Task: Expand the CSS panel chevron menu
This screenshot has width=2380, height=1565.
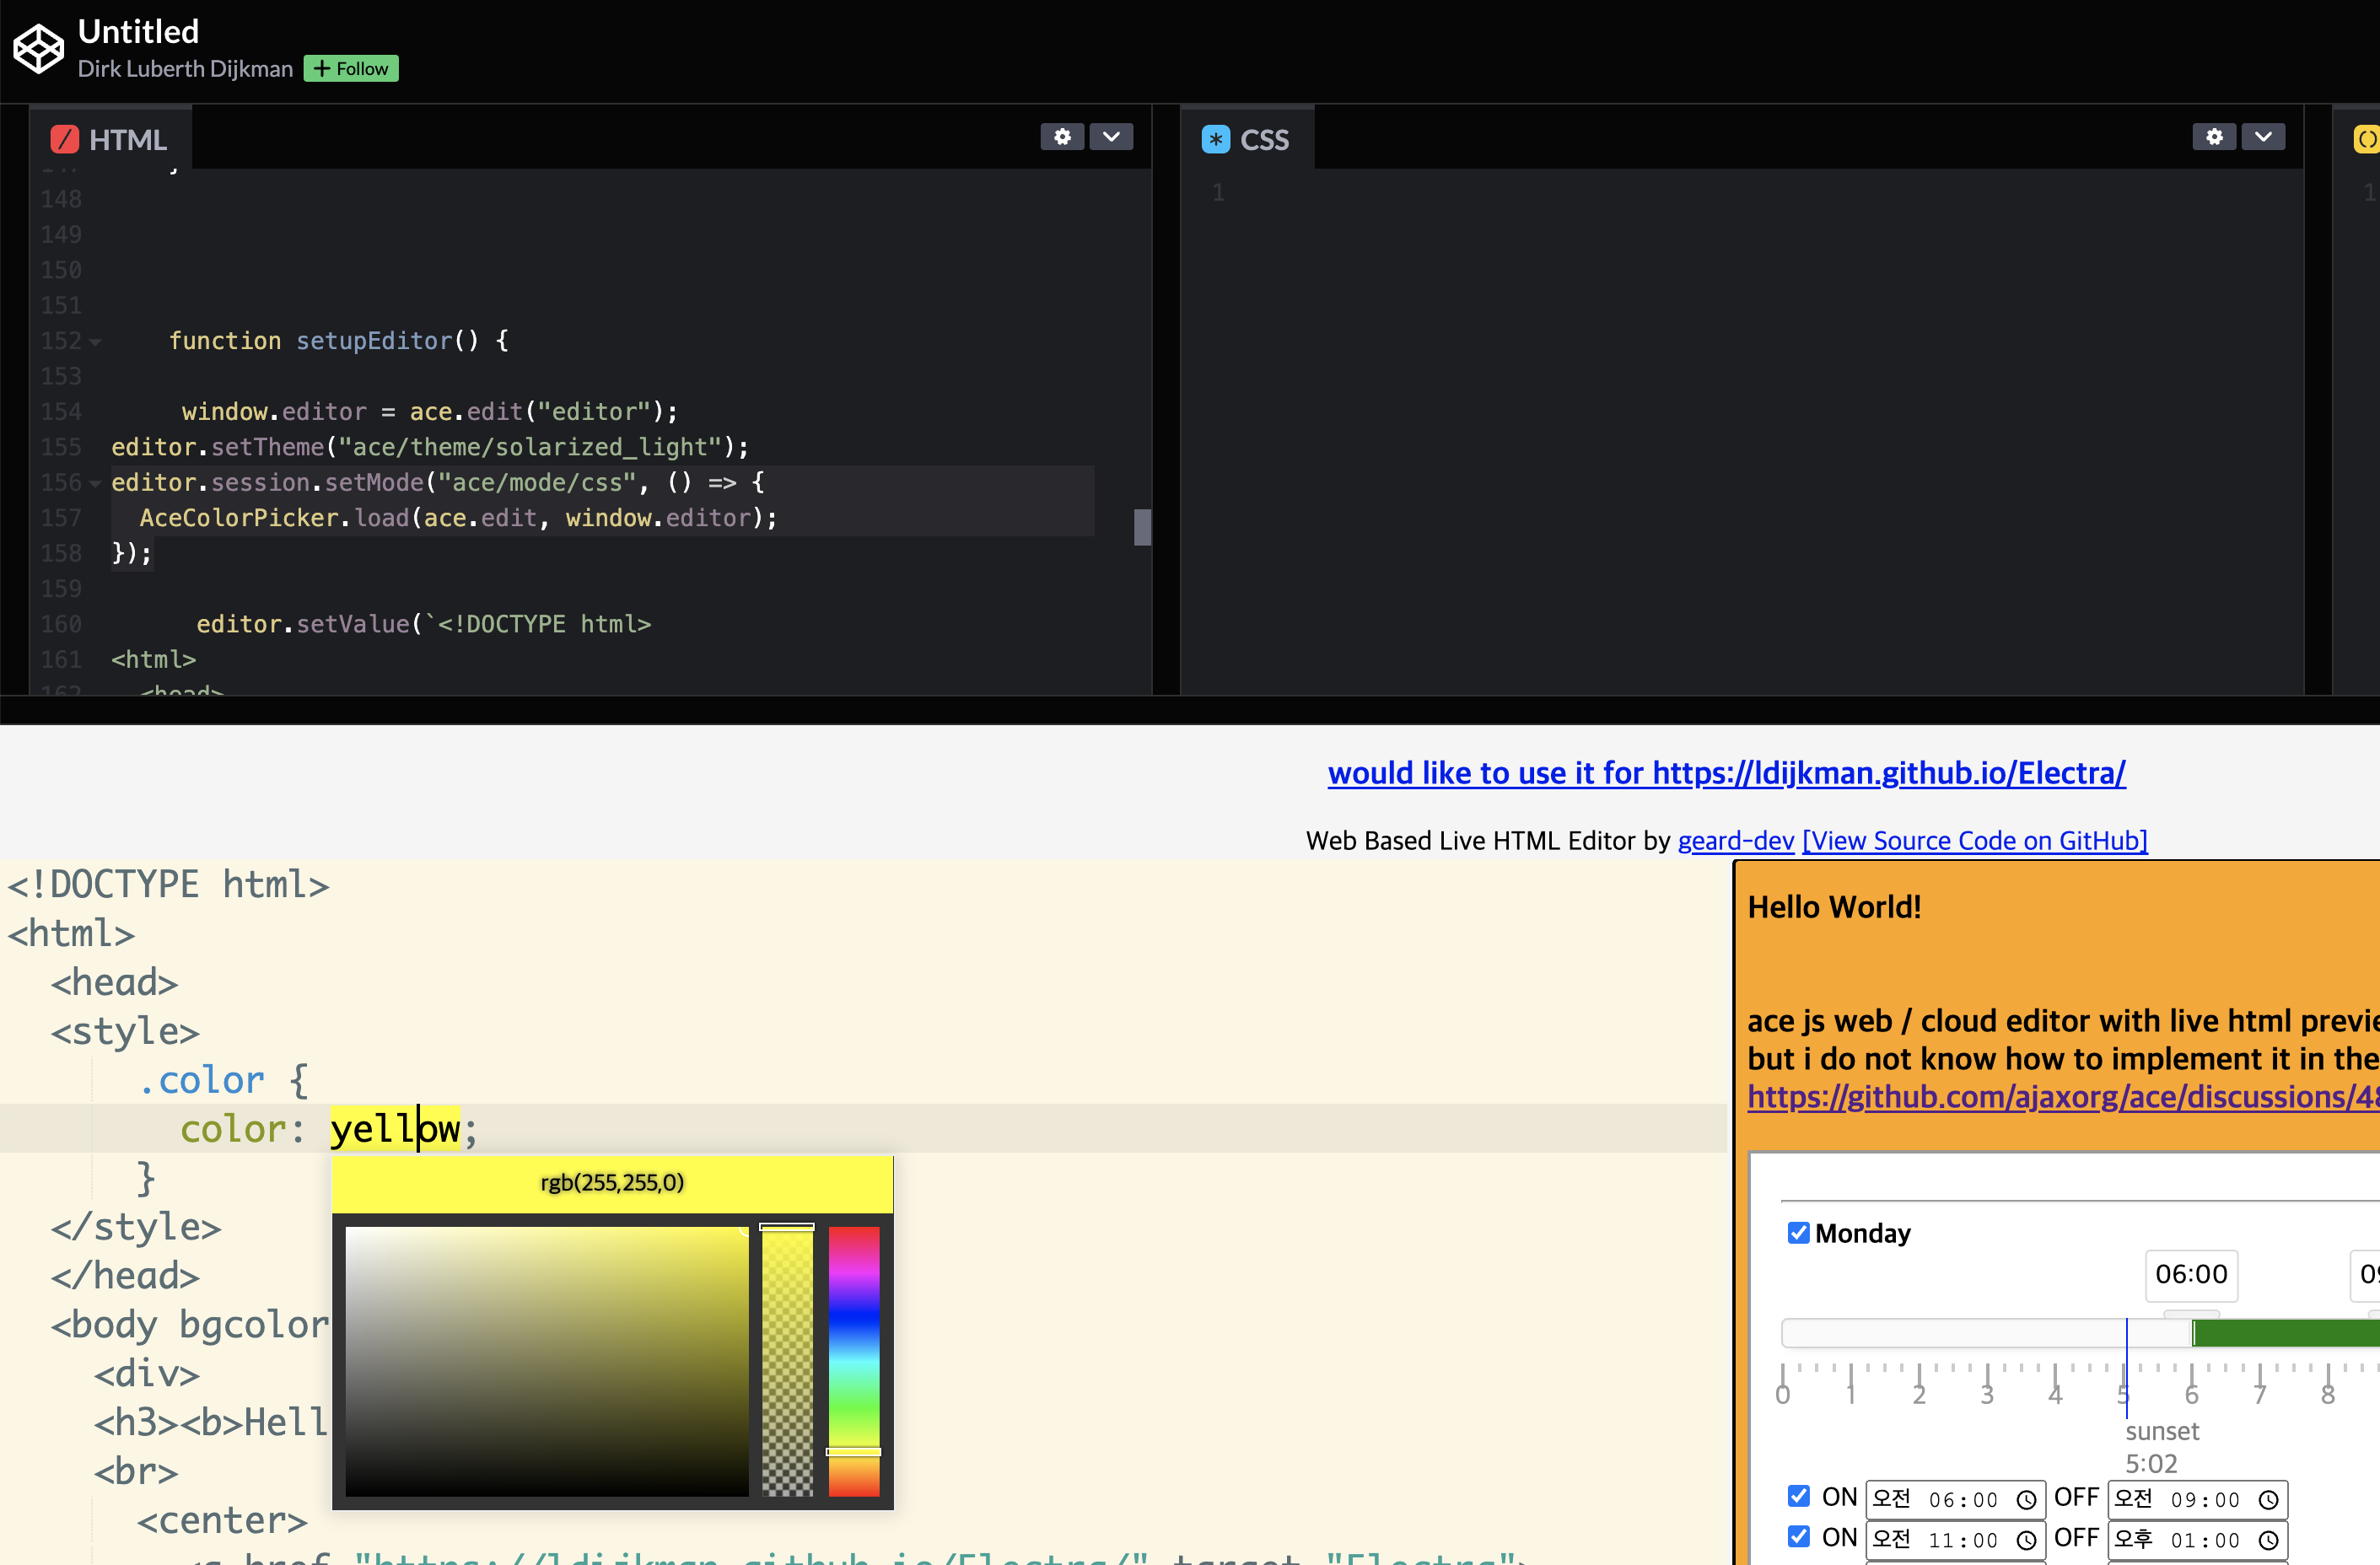Action: pyautogui.click(x=2263, y=136)
